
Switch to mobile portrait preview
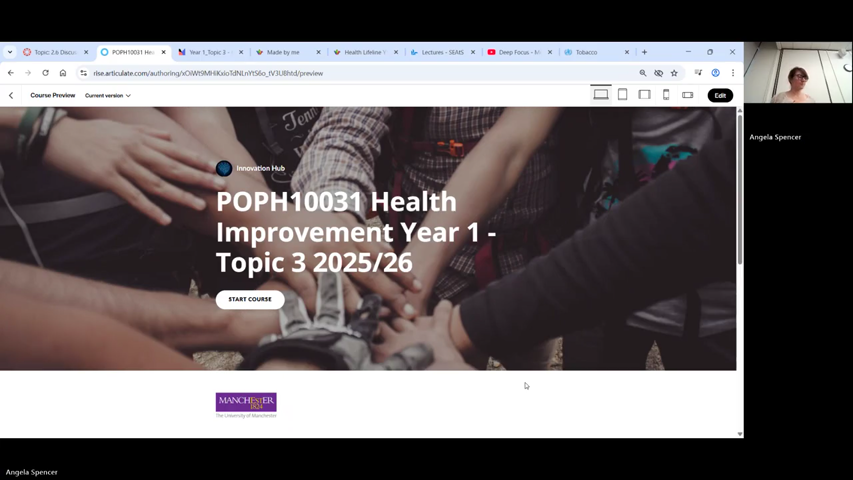coord(666,95)
